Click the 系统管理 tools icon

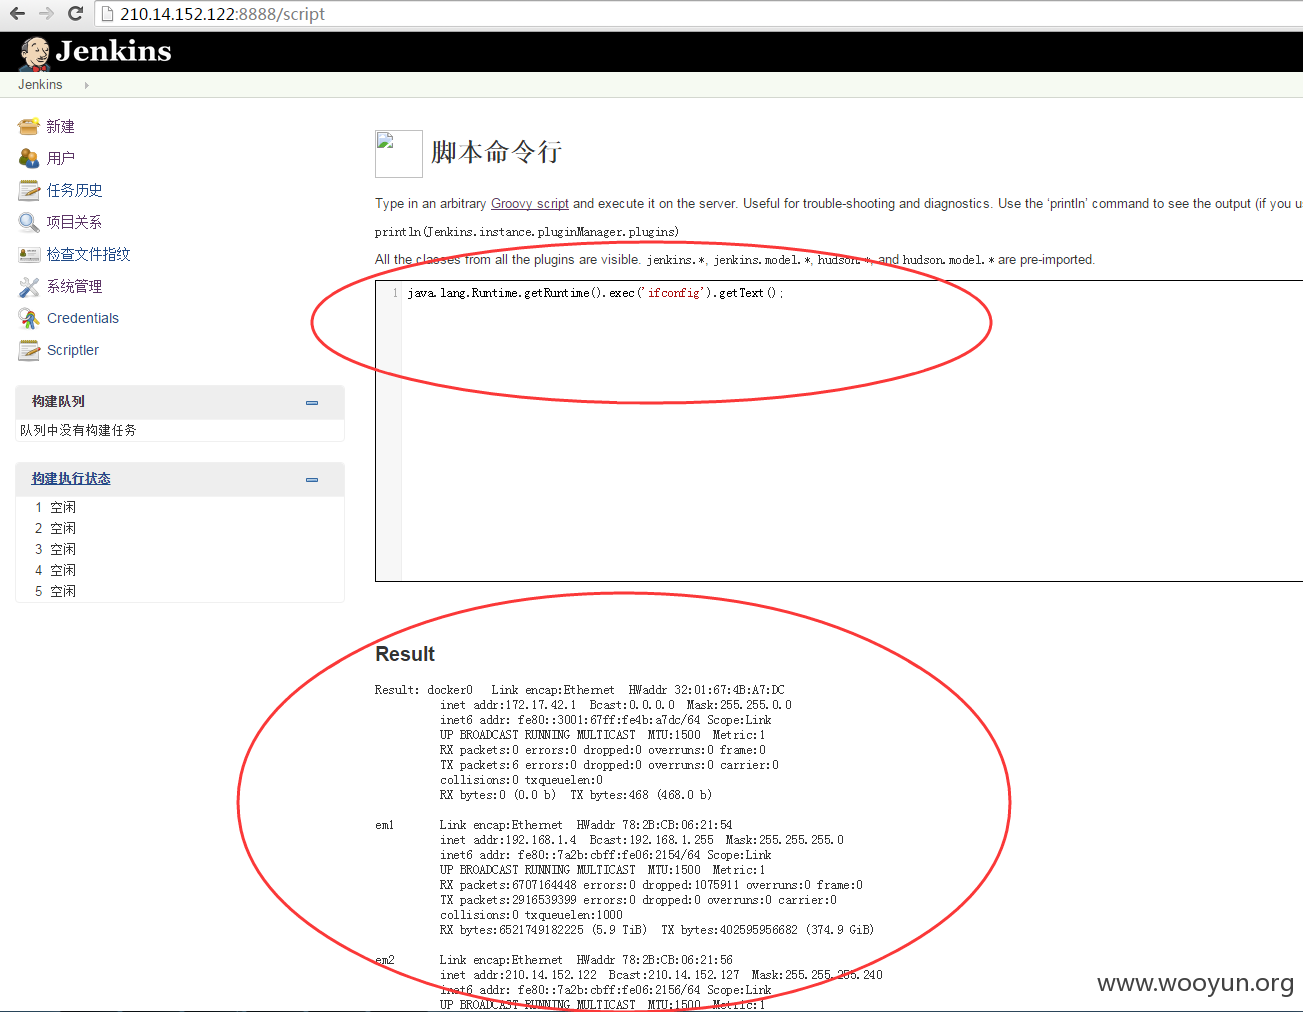click(x=28, y=286)
